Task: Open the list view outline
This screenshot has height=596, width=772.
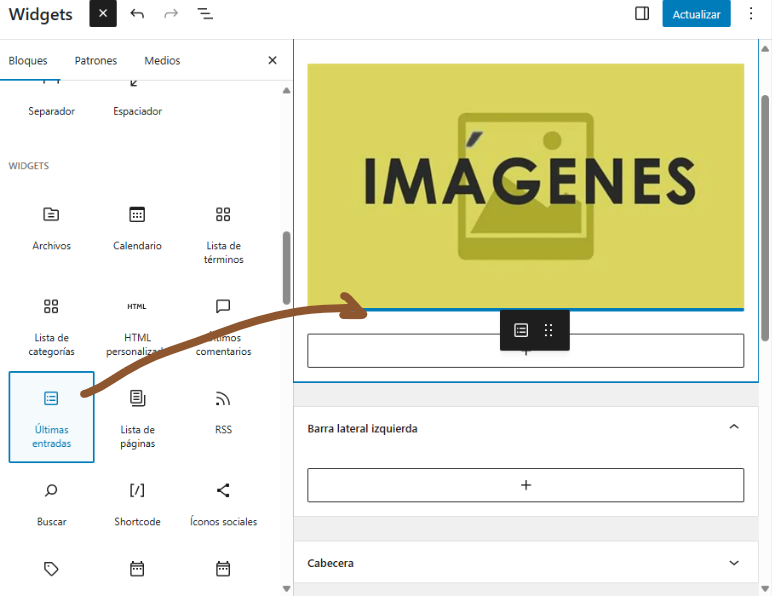Action: (x=204, y=14)
